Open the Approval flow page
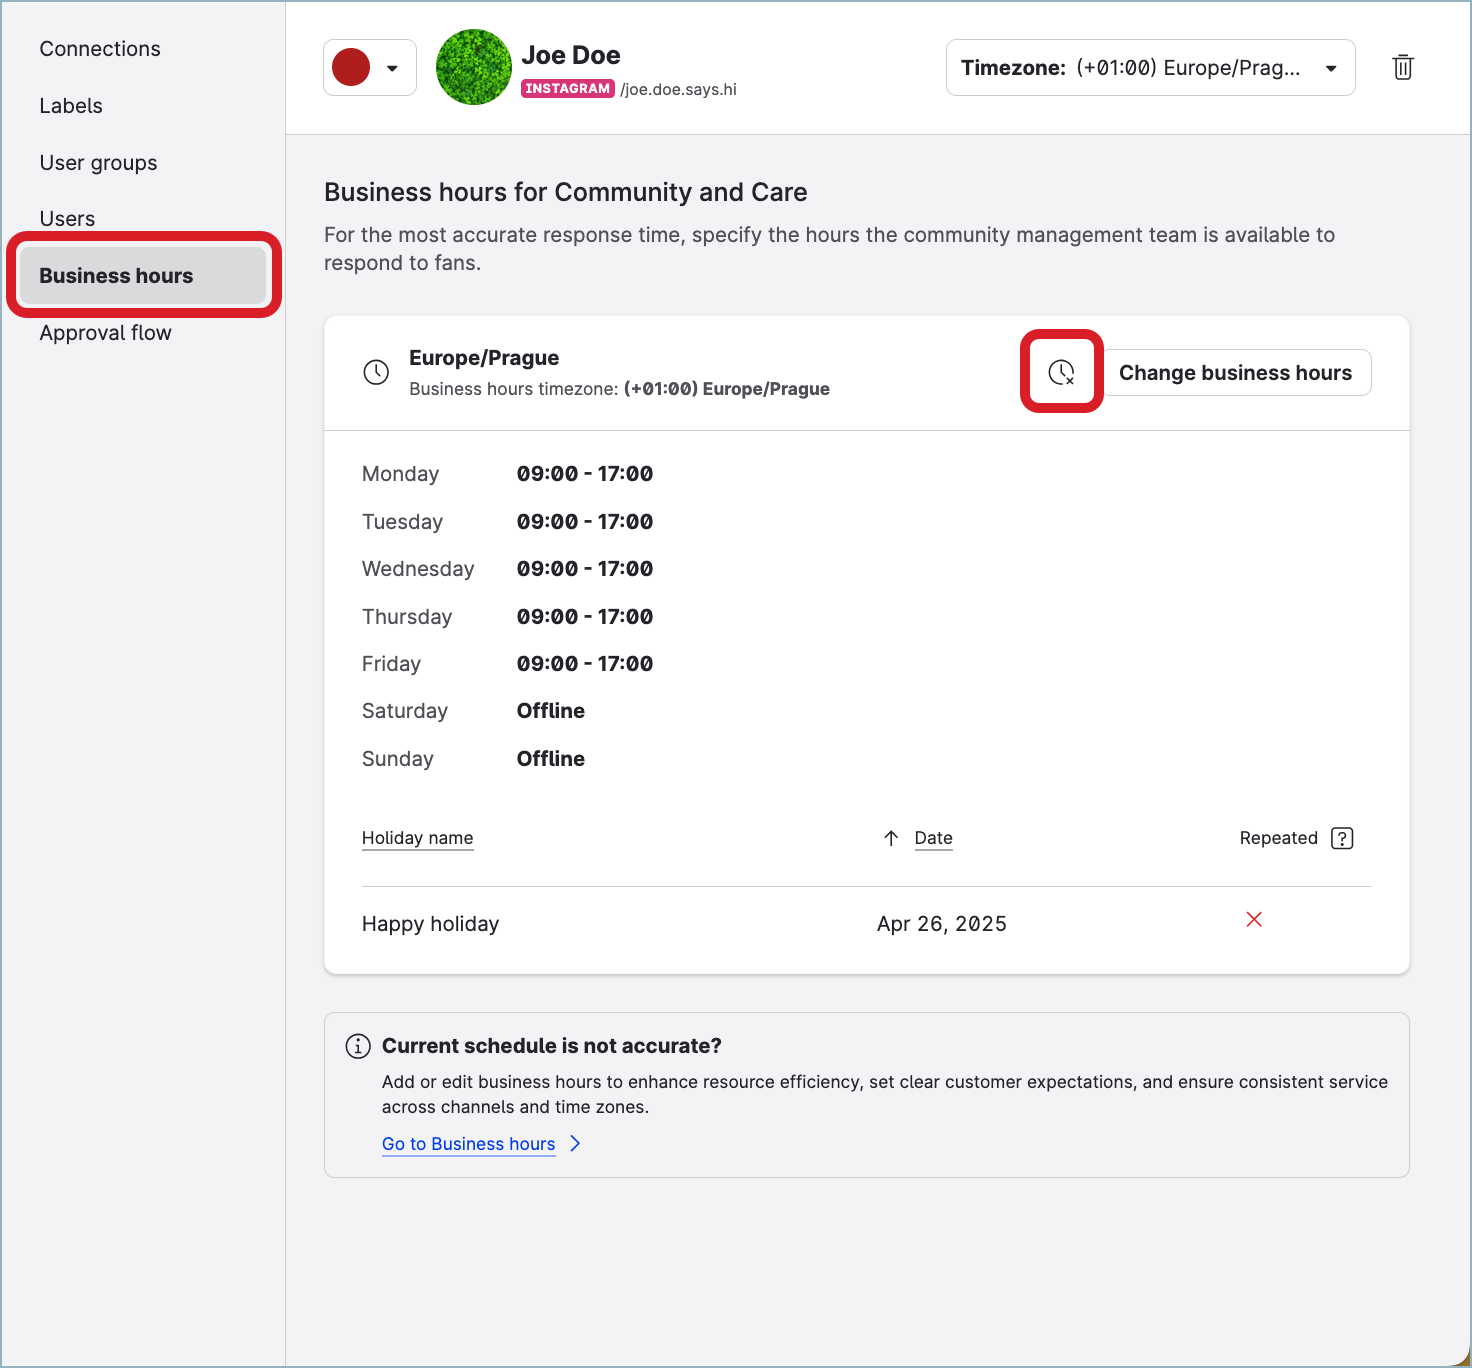 105,333
